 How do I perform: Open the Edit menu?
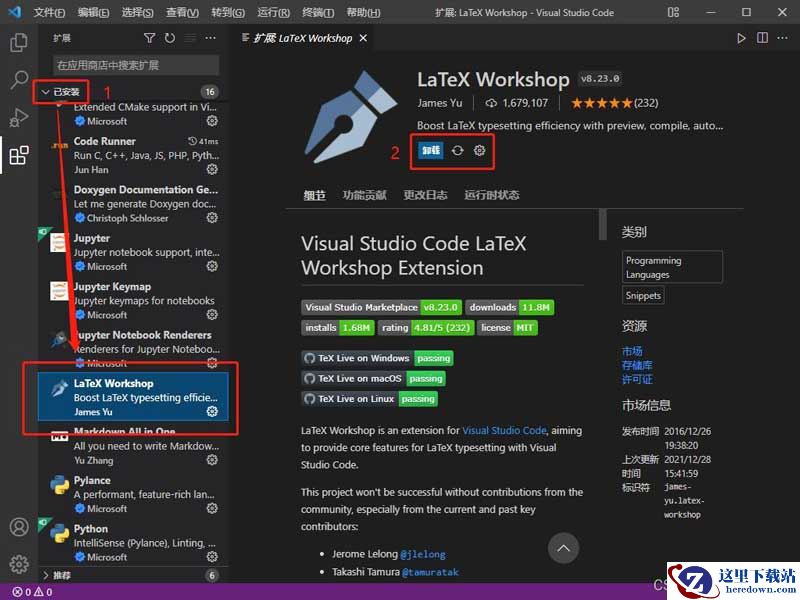[93, 12]
